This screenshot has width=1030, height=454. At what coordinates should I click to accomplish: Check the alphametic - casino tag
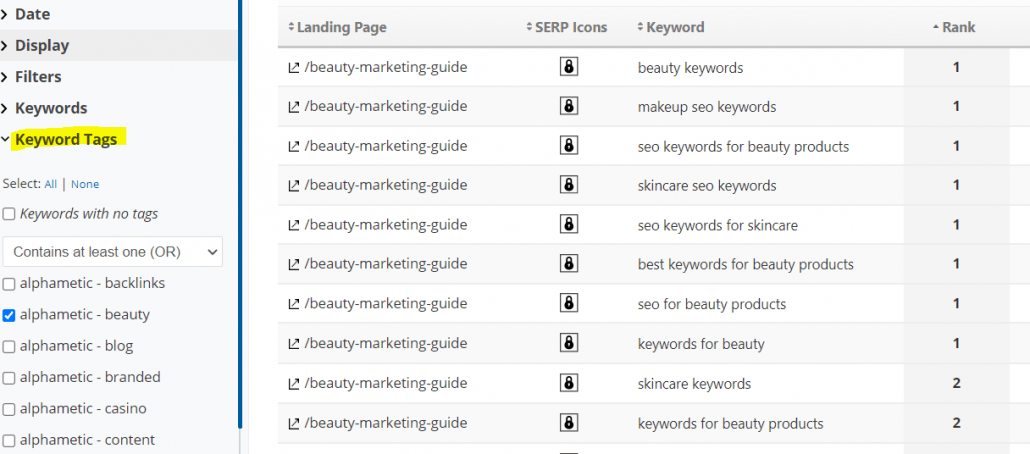point(9,409)
